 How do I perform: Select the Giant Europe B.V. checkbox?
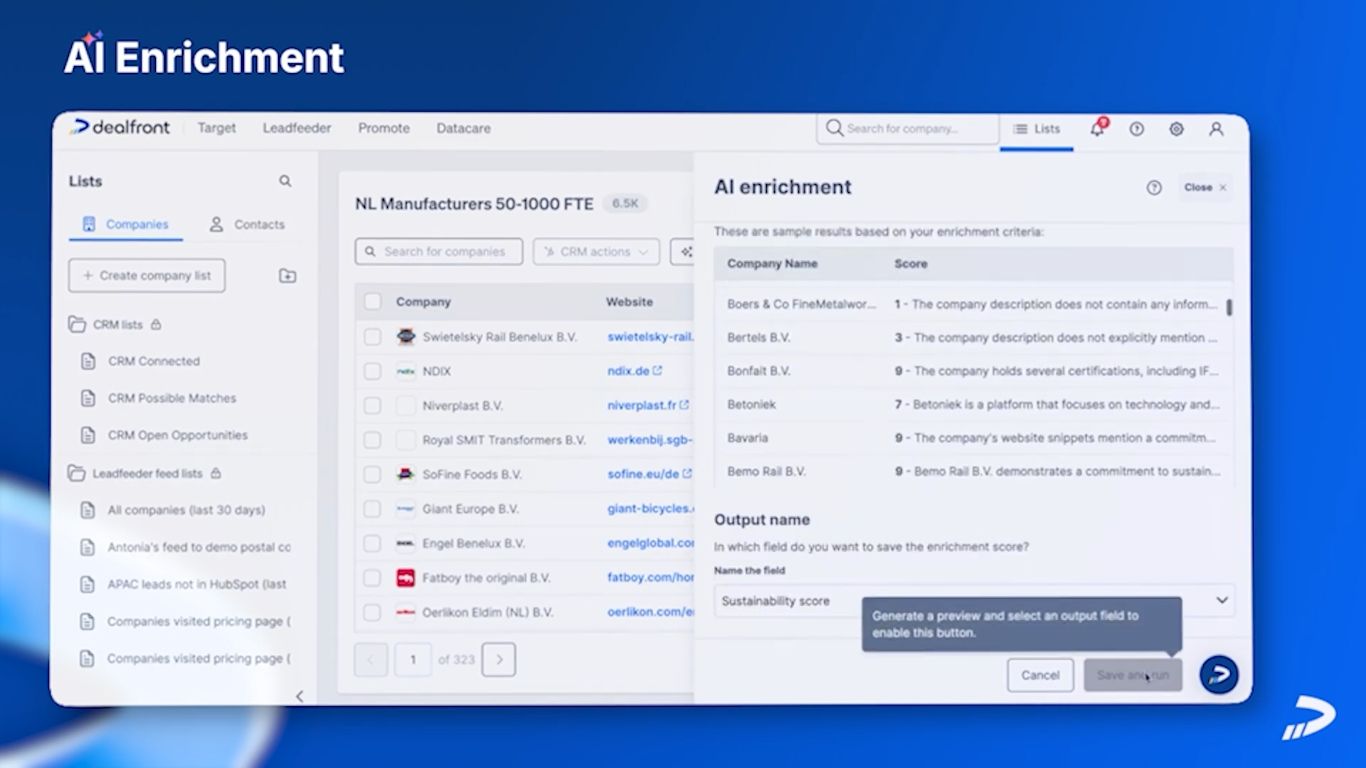click(x=372, y=509)
